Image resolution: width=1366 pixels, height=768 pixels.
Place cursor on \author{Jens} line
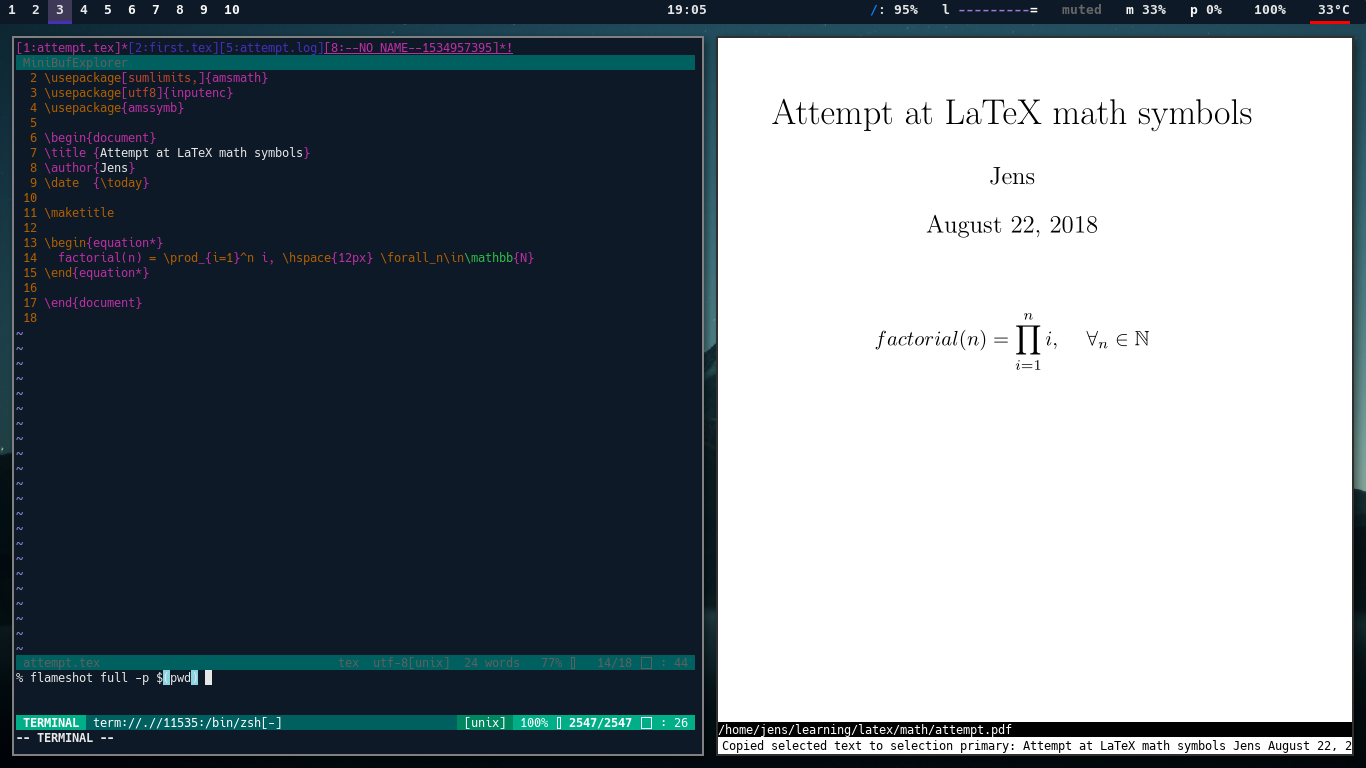pyautogui.click(x=89, y=168)
